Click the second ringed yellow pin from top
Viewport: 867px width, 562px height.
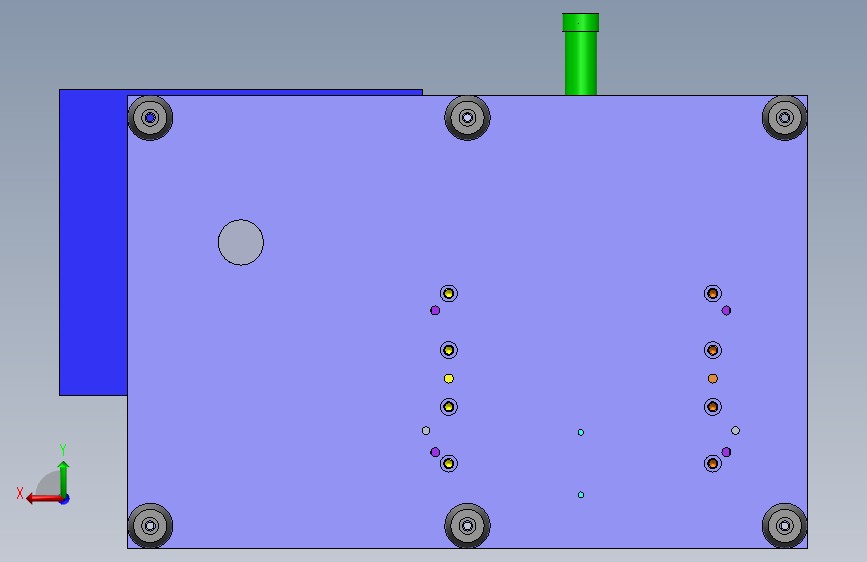click(448, 350)
